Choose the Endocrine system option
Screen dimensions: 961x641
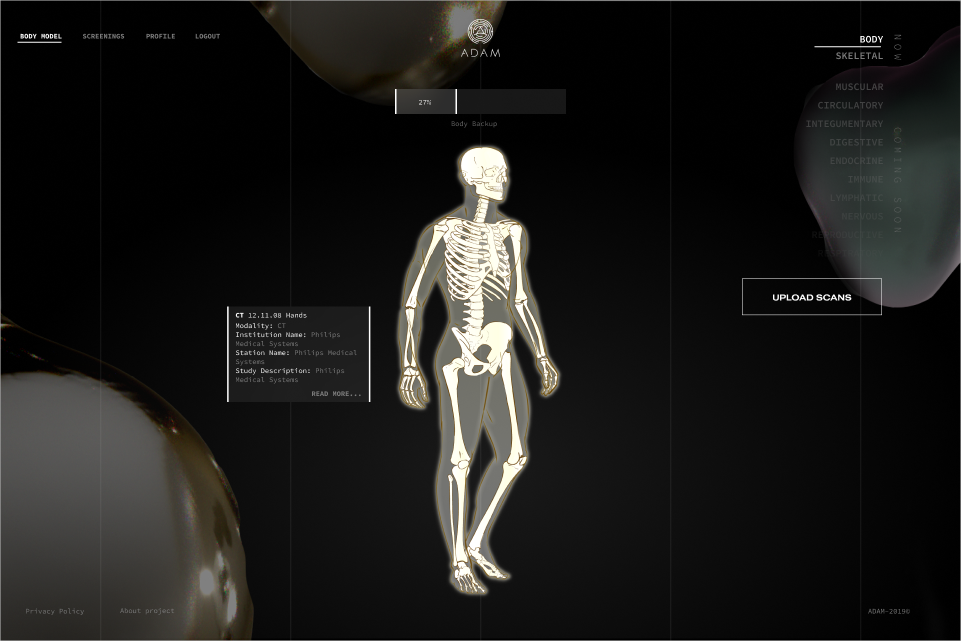855,161
